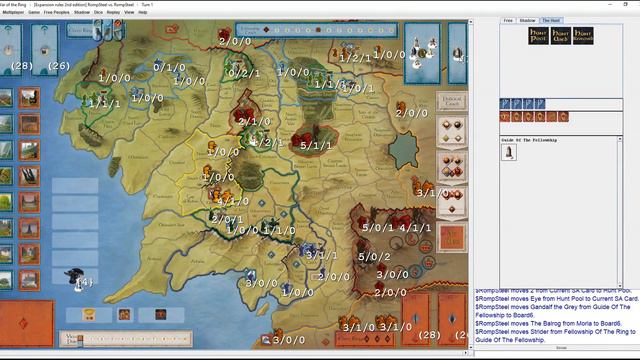This screenshot has width=640, height=360.
Task: Select the leftmost blue Free Peoples action die
Action: [505, 104]
